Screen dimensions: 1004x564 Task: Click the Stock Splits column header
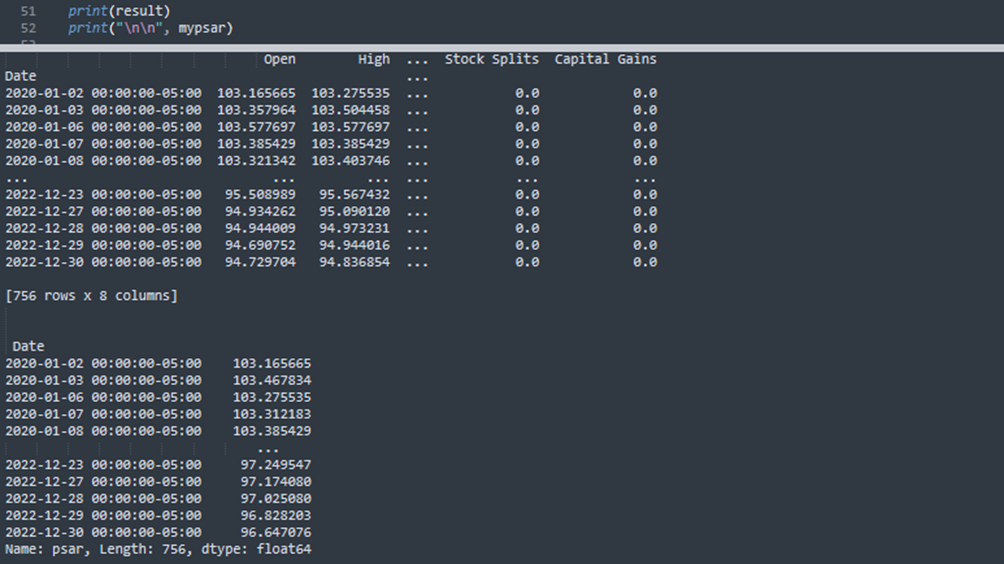[491, 59]
